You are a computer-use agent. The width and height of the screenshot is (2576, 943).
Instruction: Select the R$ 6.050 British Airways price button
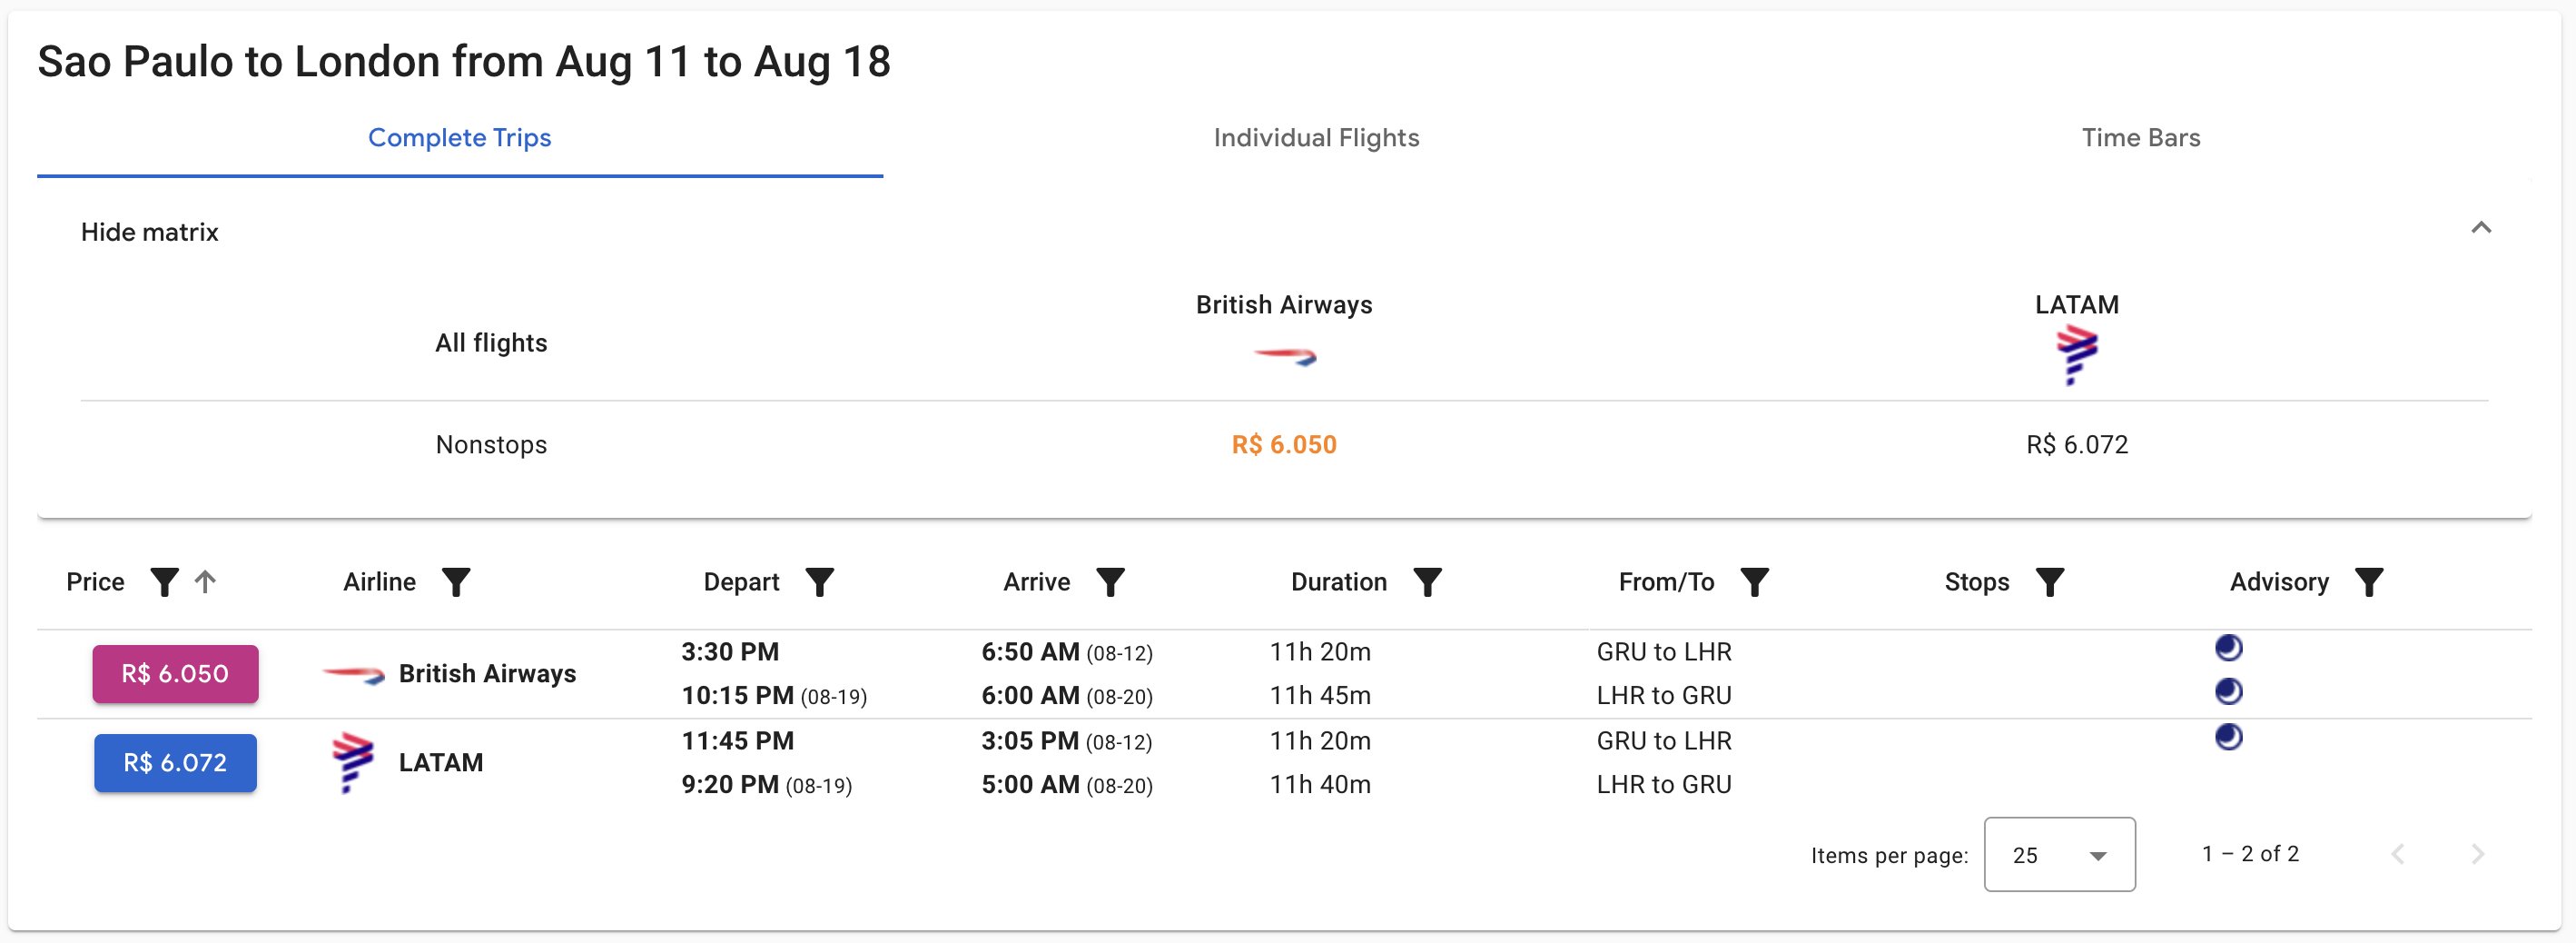click(x=175, y=674)
